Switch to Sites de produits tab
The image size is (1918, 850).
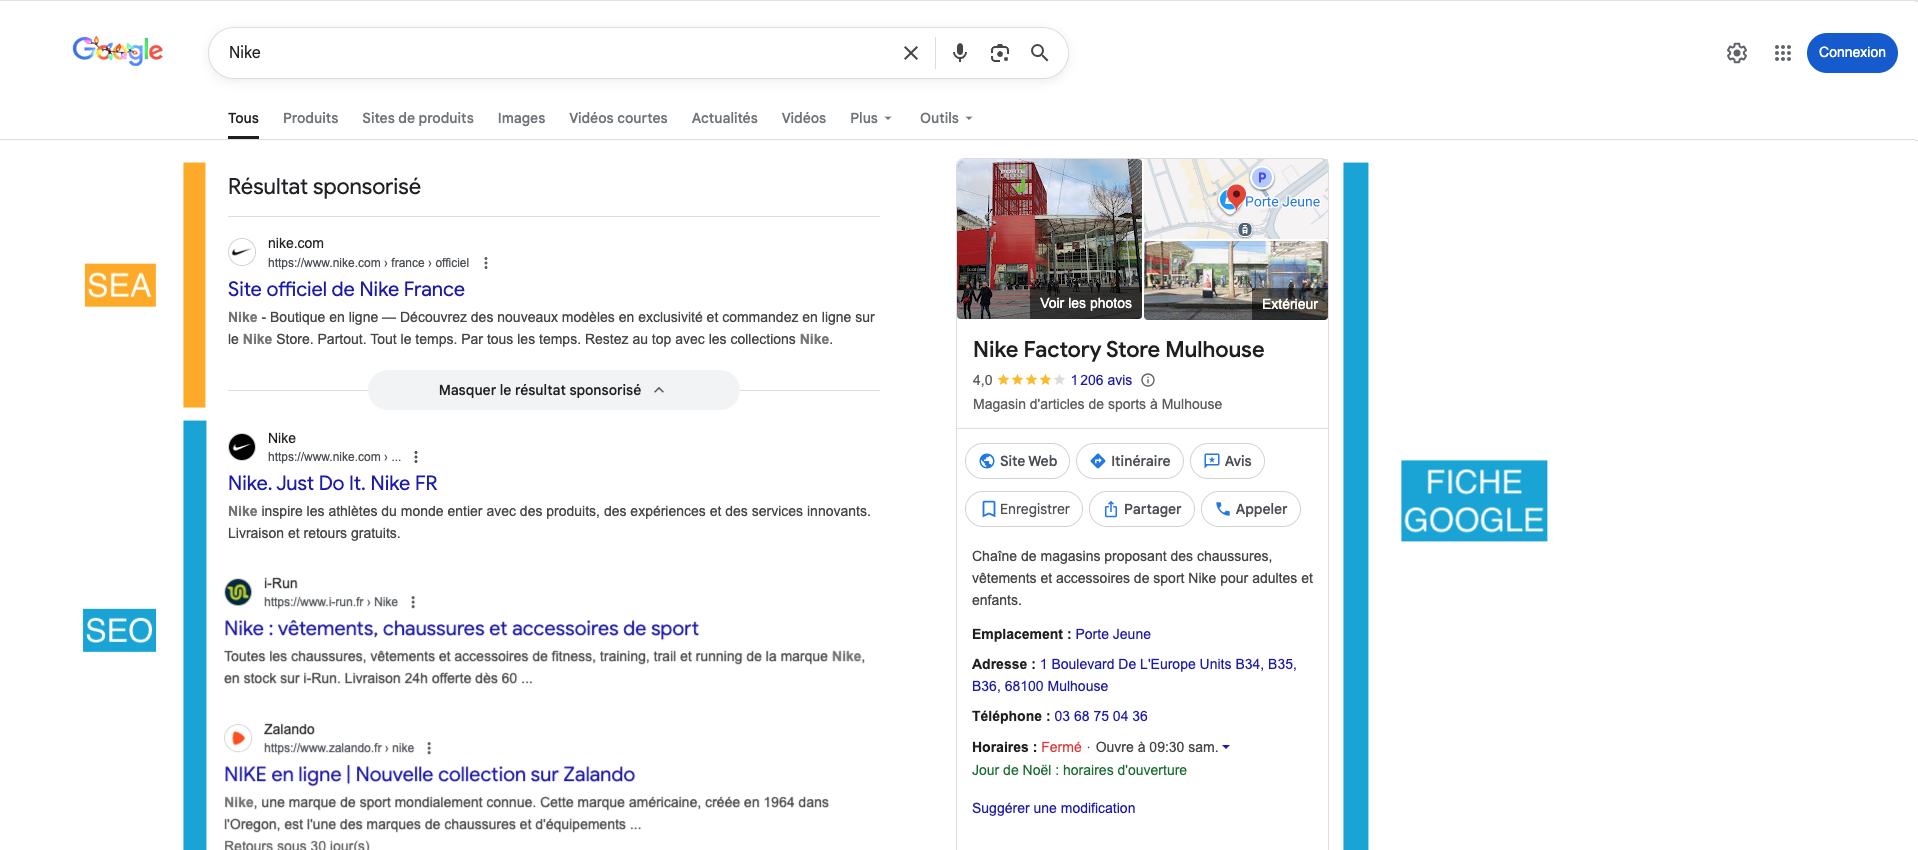418,118
